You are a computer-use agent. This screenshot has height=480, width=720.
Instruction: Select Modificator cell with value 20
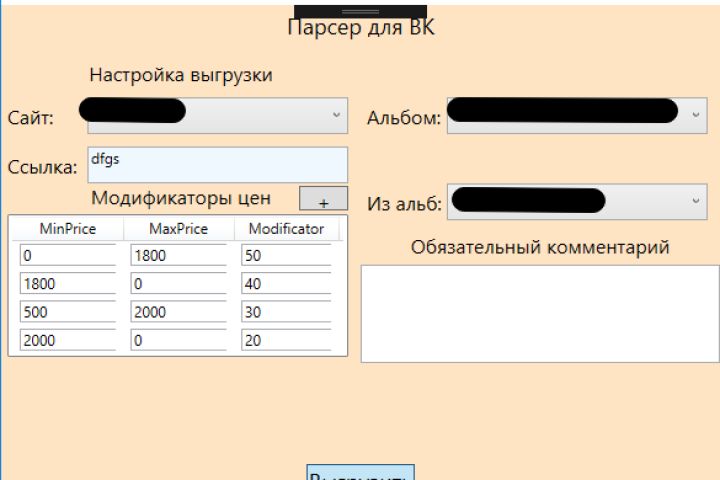[286, 340]
